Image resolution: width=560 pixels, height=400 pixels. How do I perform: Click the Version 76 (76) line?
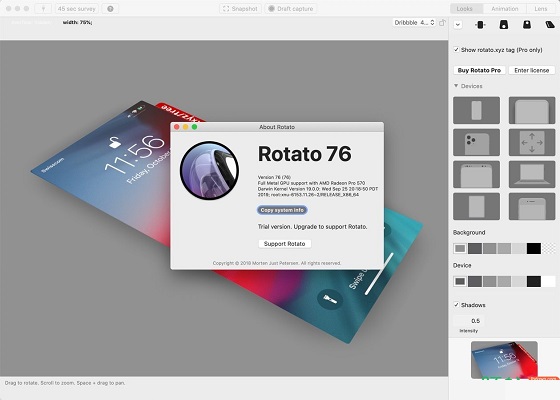[274, 177]
